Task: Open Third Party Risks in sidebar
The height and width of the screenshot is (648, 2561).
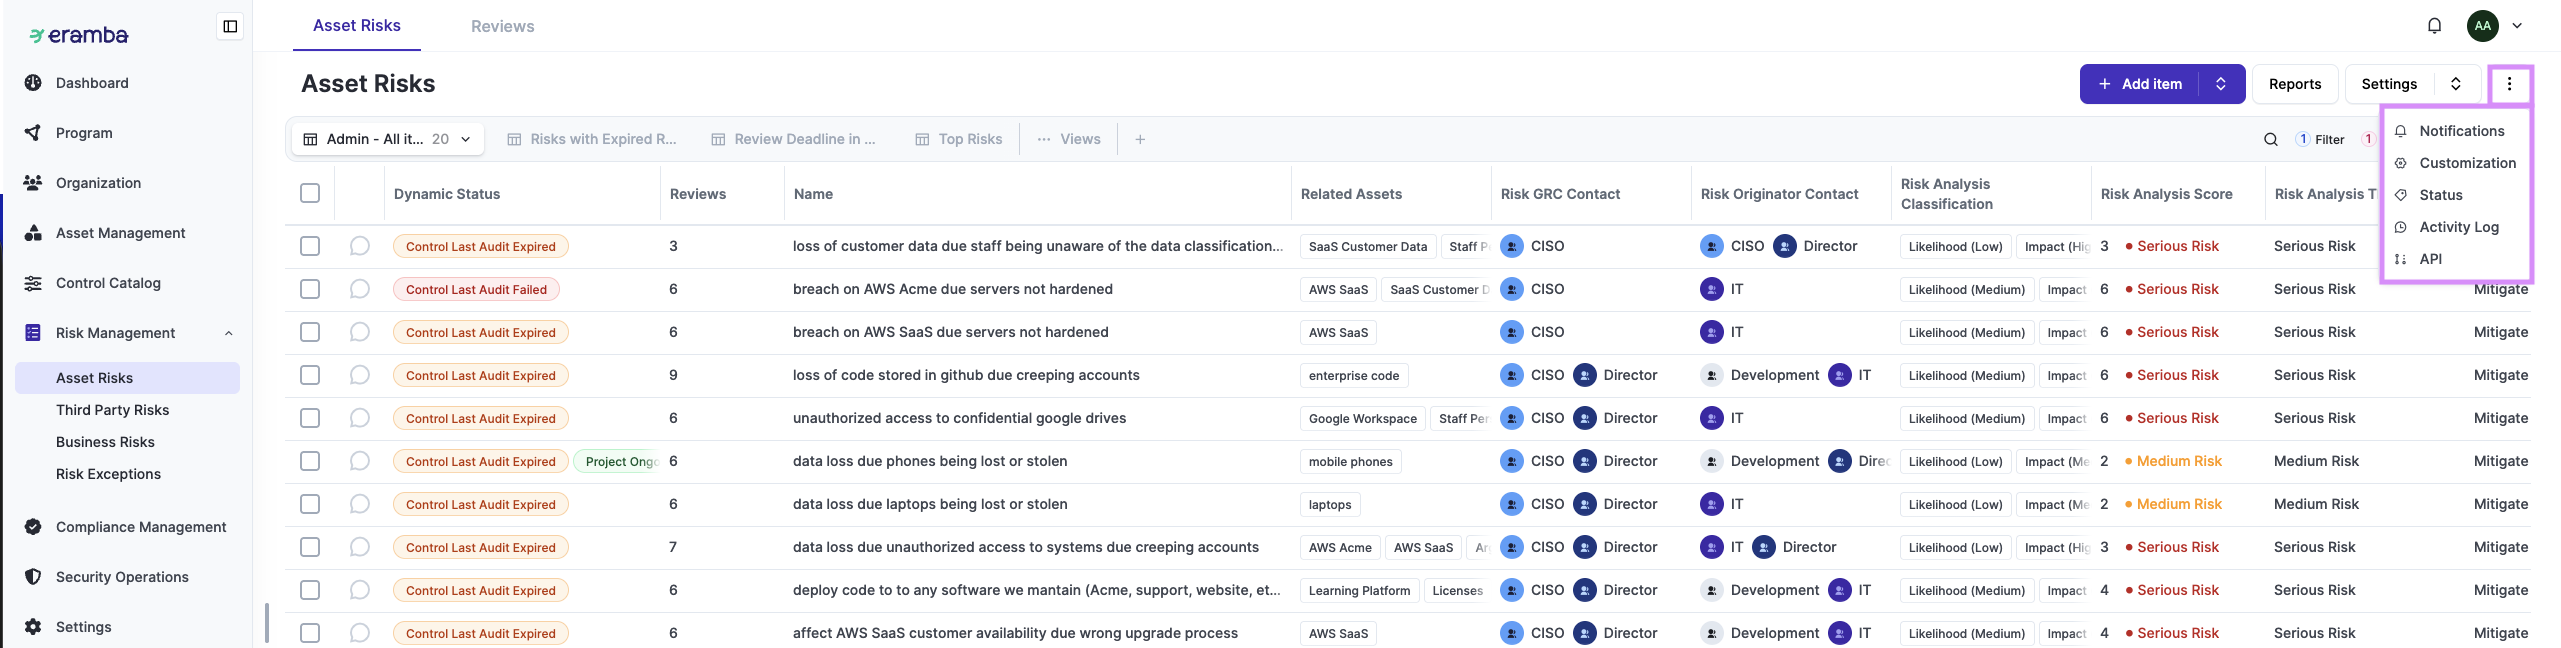Action: tap(112, 410)
